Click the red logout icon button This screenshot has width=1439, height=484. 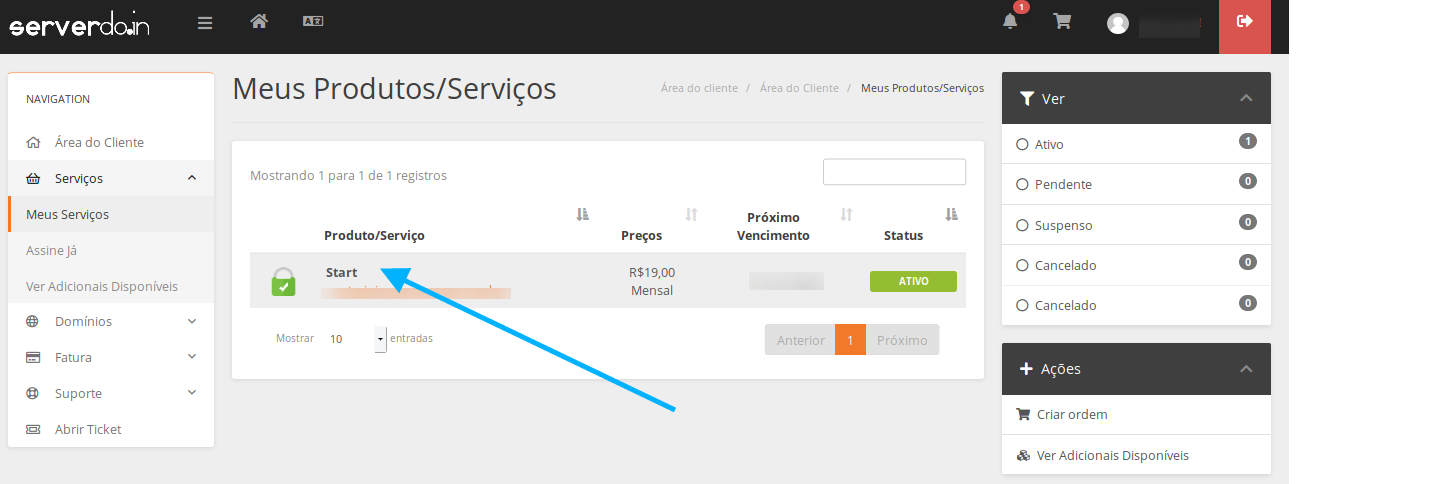(1244, 22)
